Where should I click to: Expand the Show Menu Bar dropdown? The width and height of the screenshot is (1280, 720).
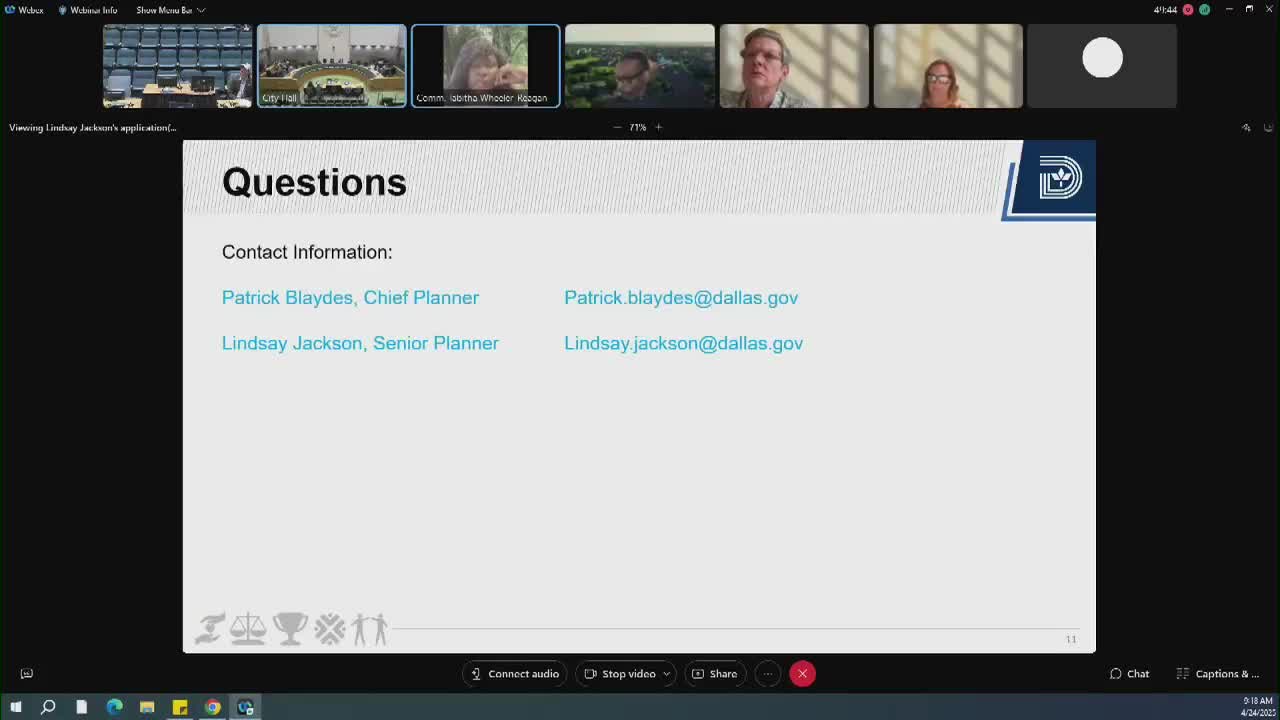point(170,10)
